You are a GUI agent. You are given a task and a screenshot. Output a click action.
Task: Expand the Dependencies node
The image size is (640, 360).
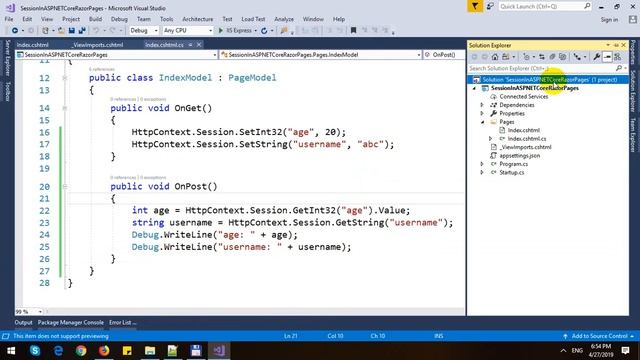click(482, 105)
